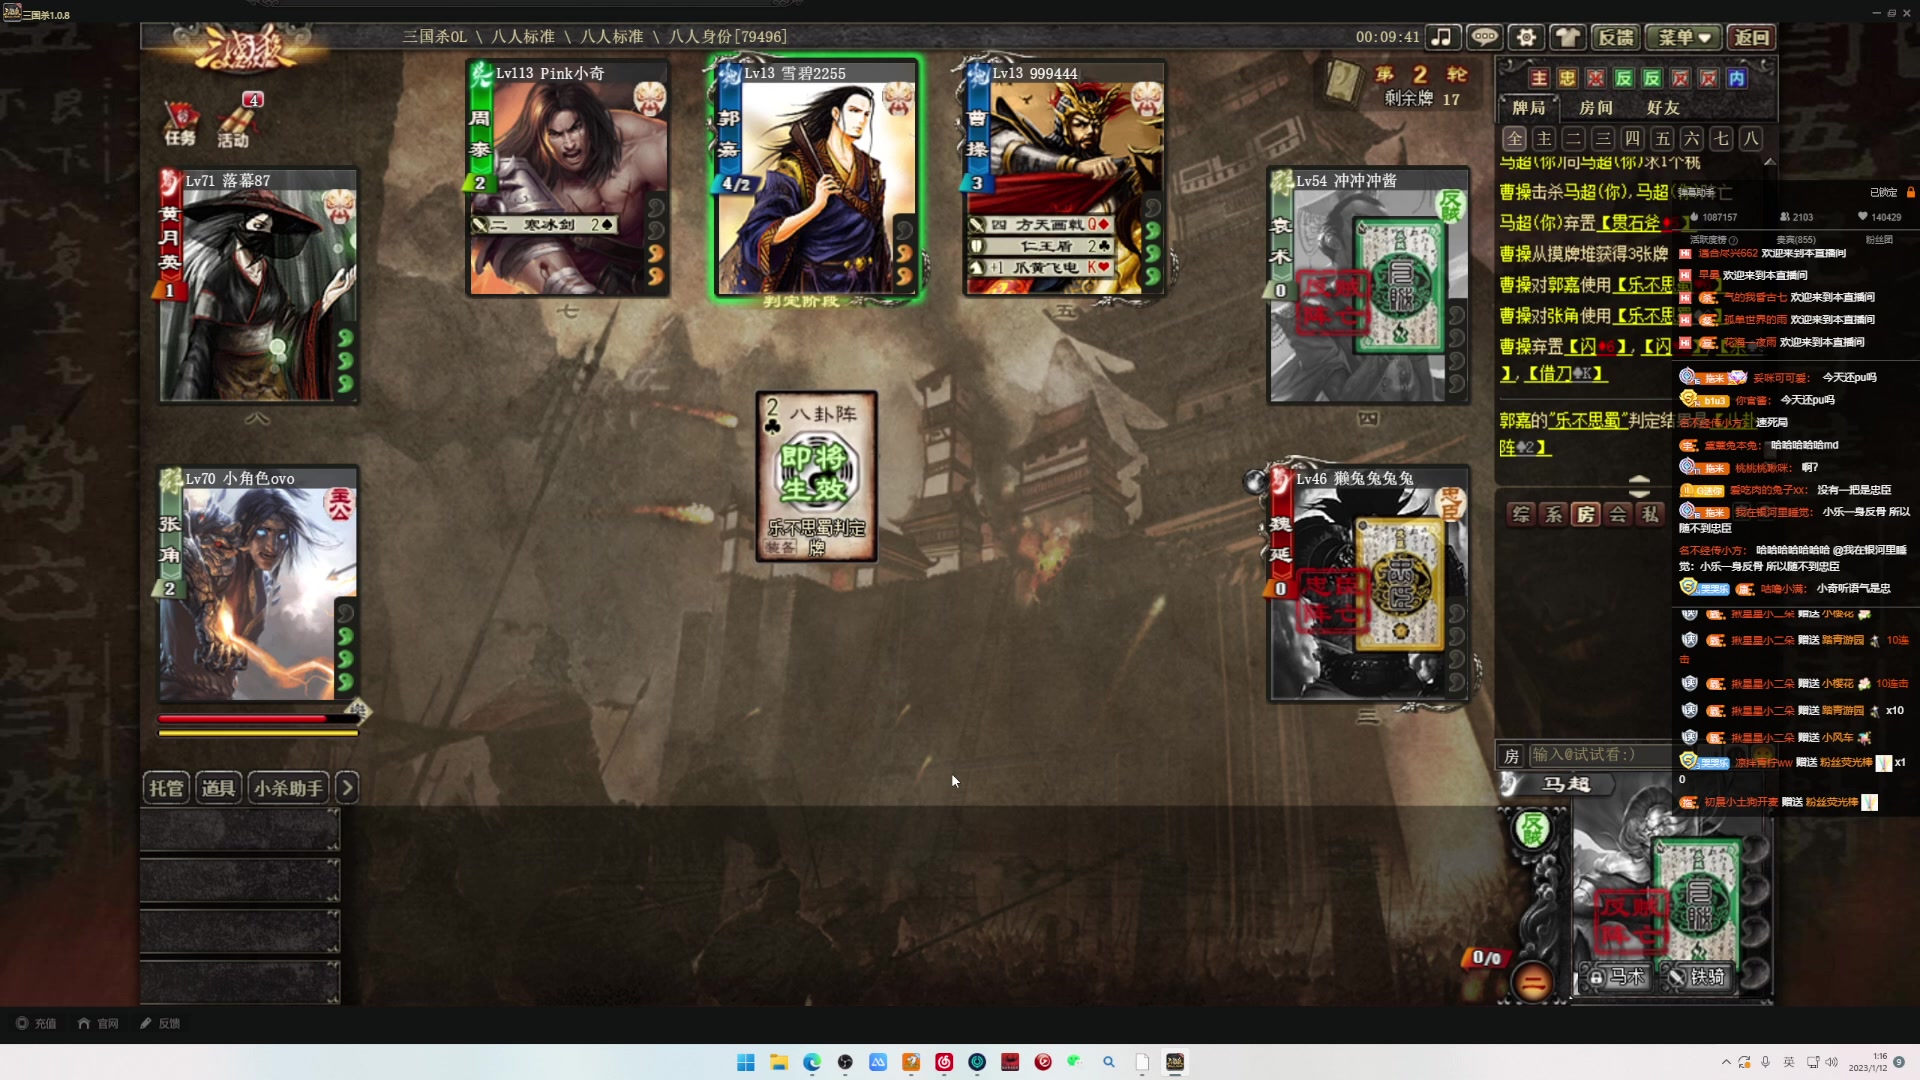Viewport: 1920px width, 1080px height.
Task: Click 方天画戟 weapon on 曹操
Action: 1040,225
